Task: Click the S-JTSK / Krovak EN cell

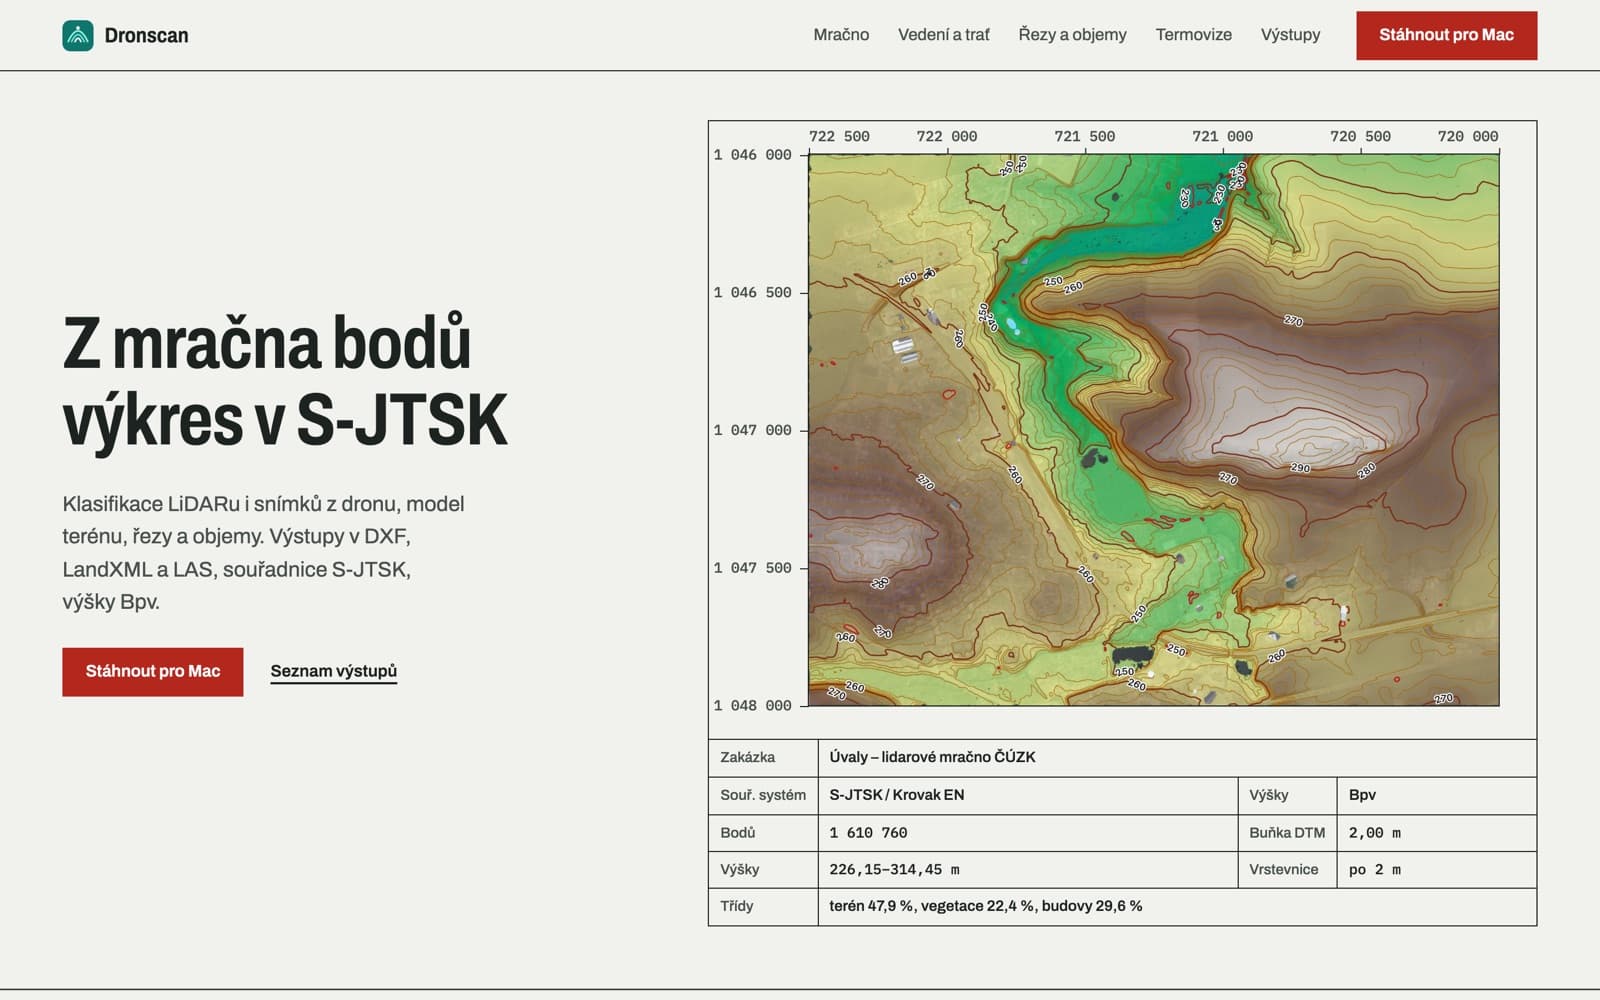Action: click(1028, 795)
